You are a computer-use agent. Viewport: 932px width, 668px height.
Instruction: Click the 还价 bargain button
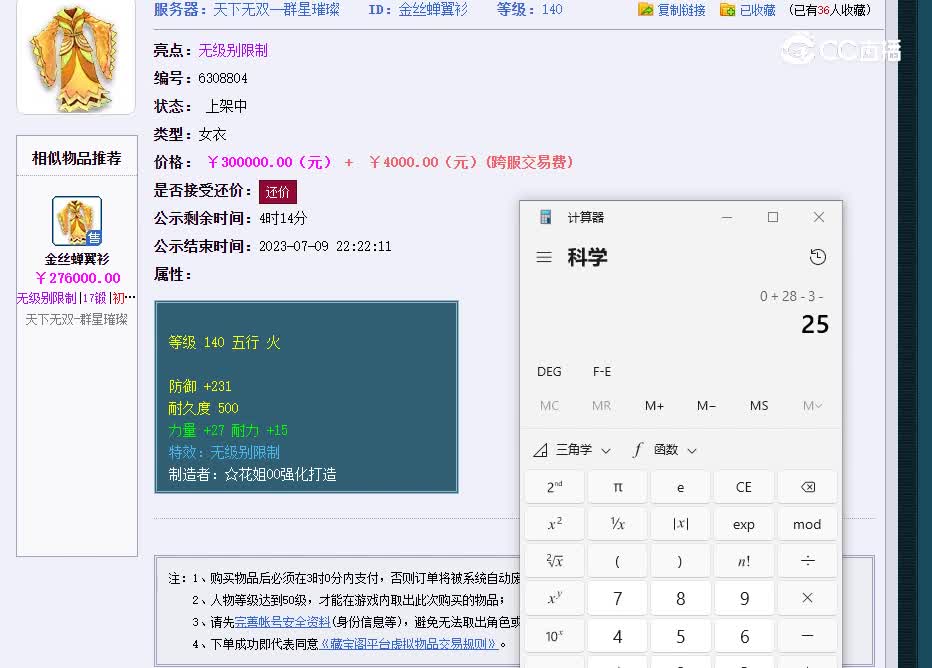click(x=278, y=191)
